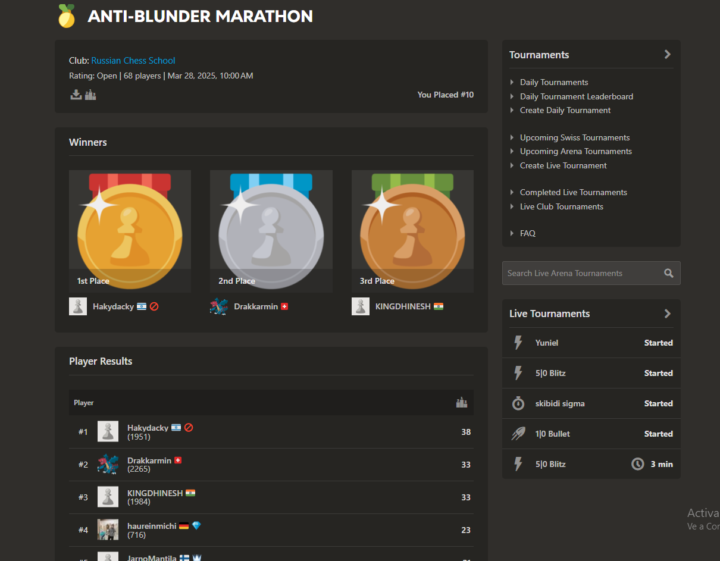Expand the Live Tournaments panel chevron
This screenshot has height=561, width=720.
667,314
